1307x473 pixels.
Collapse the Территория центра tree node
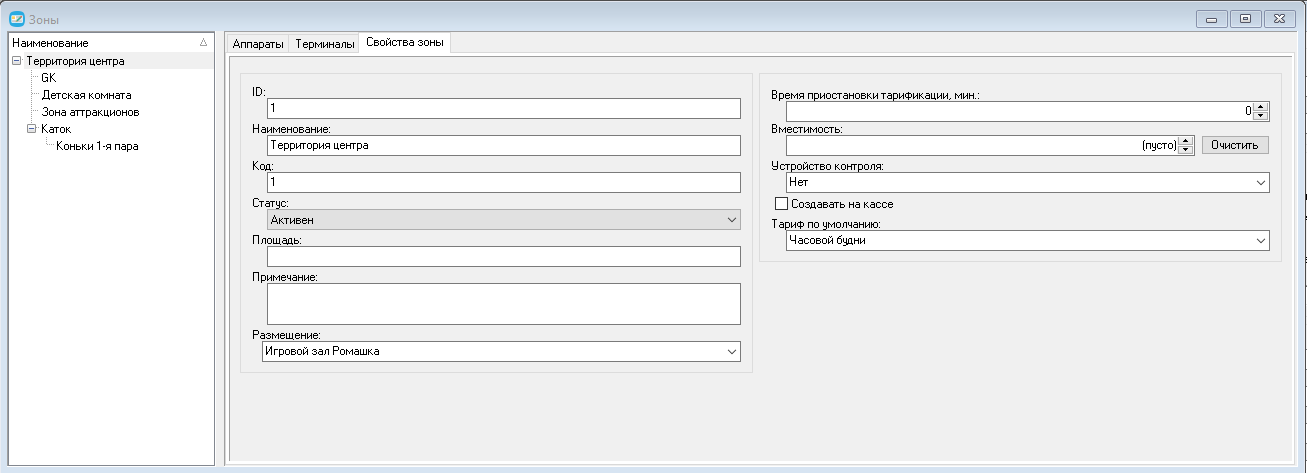(x=17, y=61)
